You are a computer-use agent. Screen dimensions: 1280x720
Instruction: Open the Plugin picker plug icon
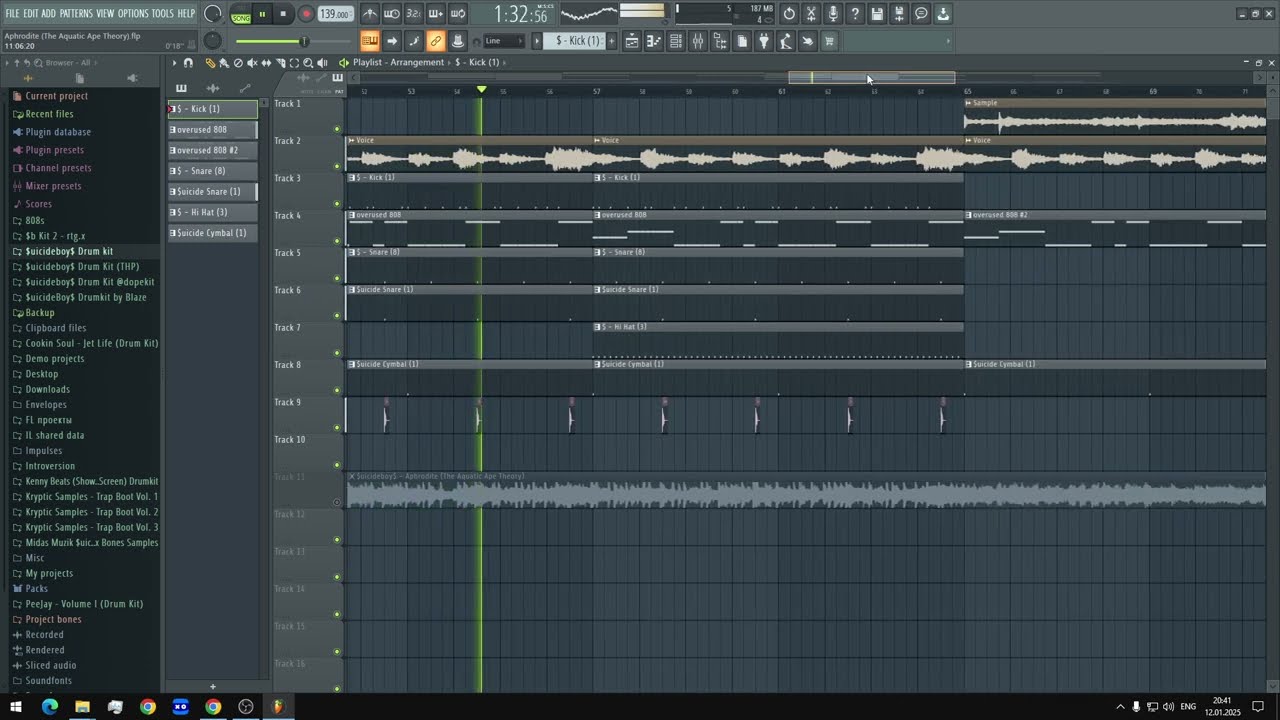pyautogui.click(x=764, y=41)
